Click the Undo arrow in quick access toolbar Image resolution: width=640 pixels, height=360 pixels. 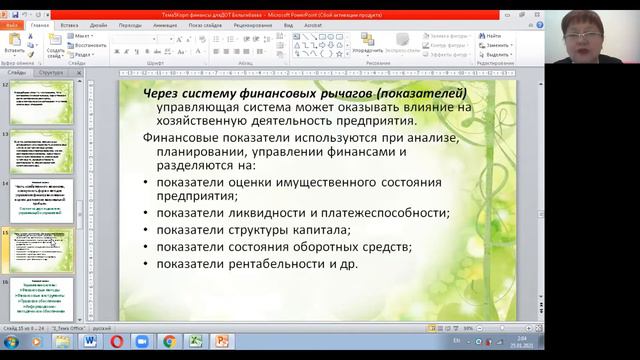[25, 15]
